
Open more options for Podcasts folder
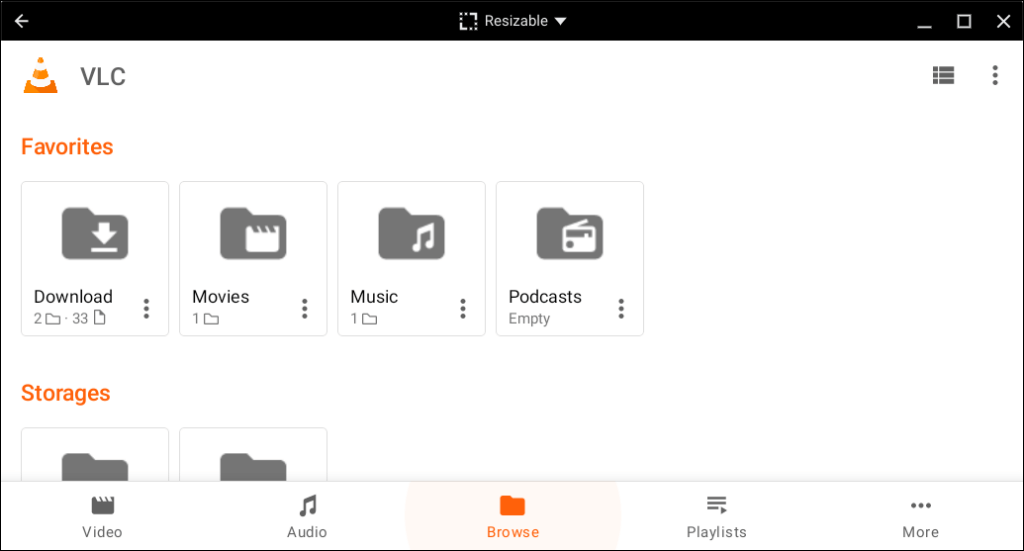pos(621,308)
